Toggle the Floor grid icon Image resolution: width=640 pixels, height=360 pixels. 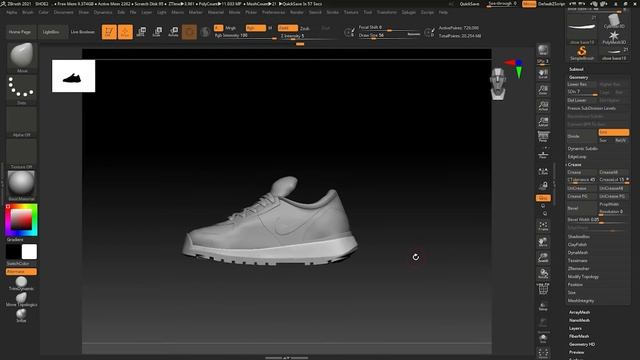(x=543, y=154)
